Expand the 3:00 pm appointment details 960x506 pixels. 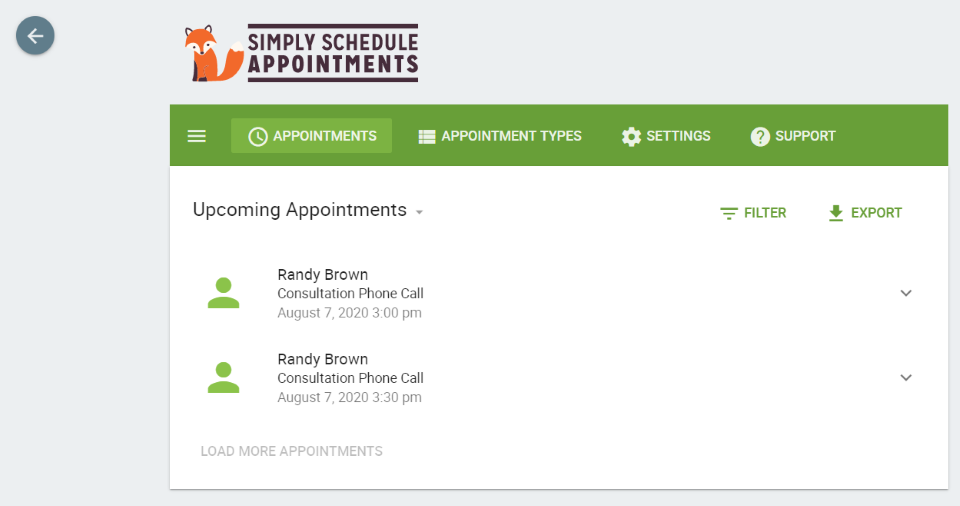[906, 293]
